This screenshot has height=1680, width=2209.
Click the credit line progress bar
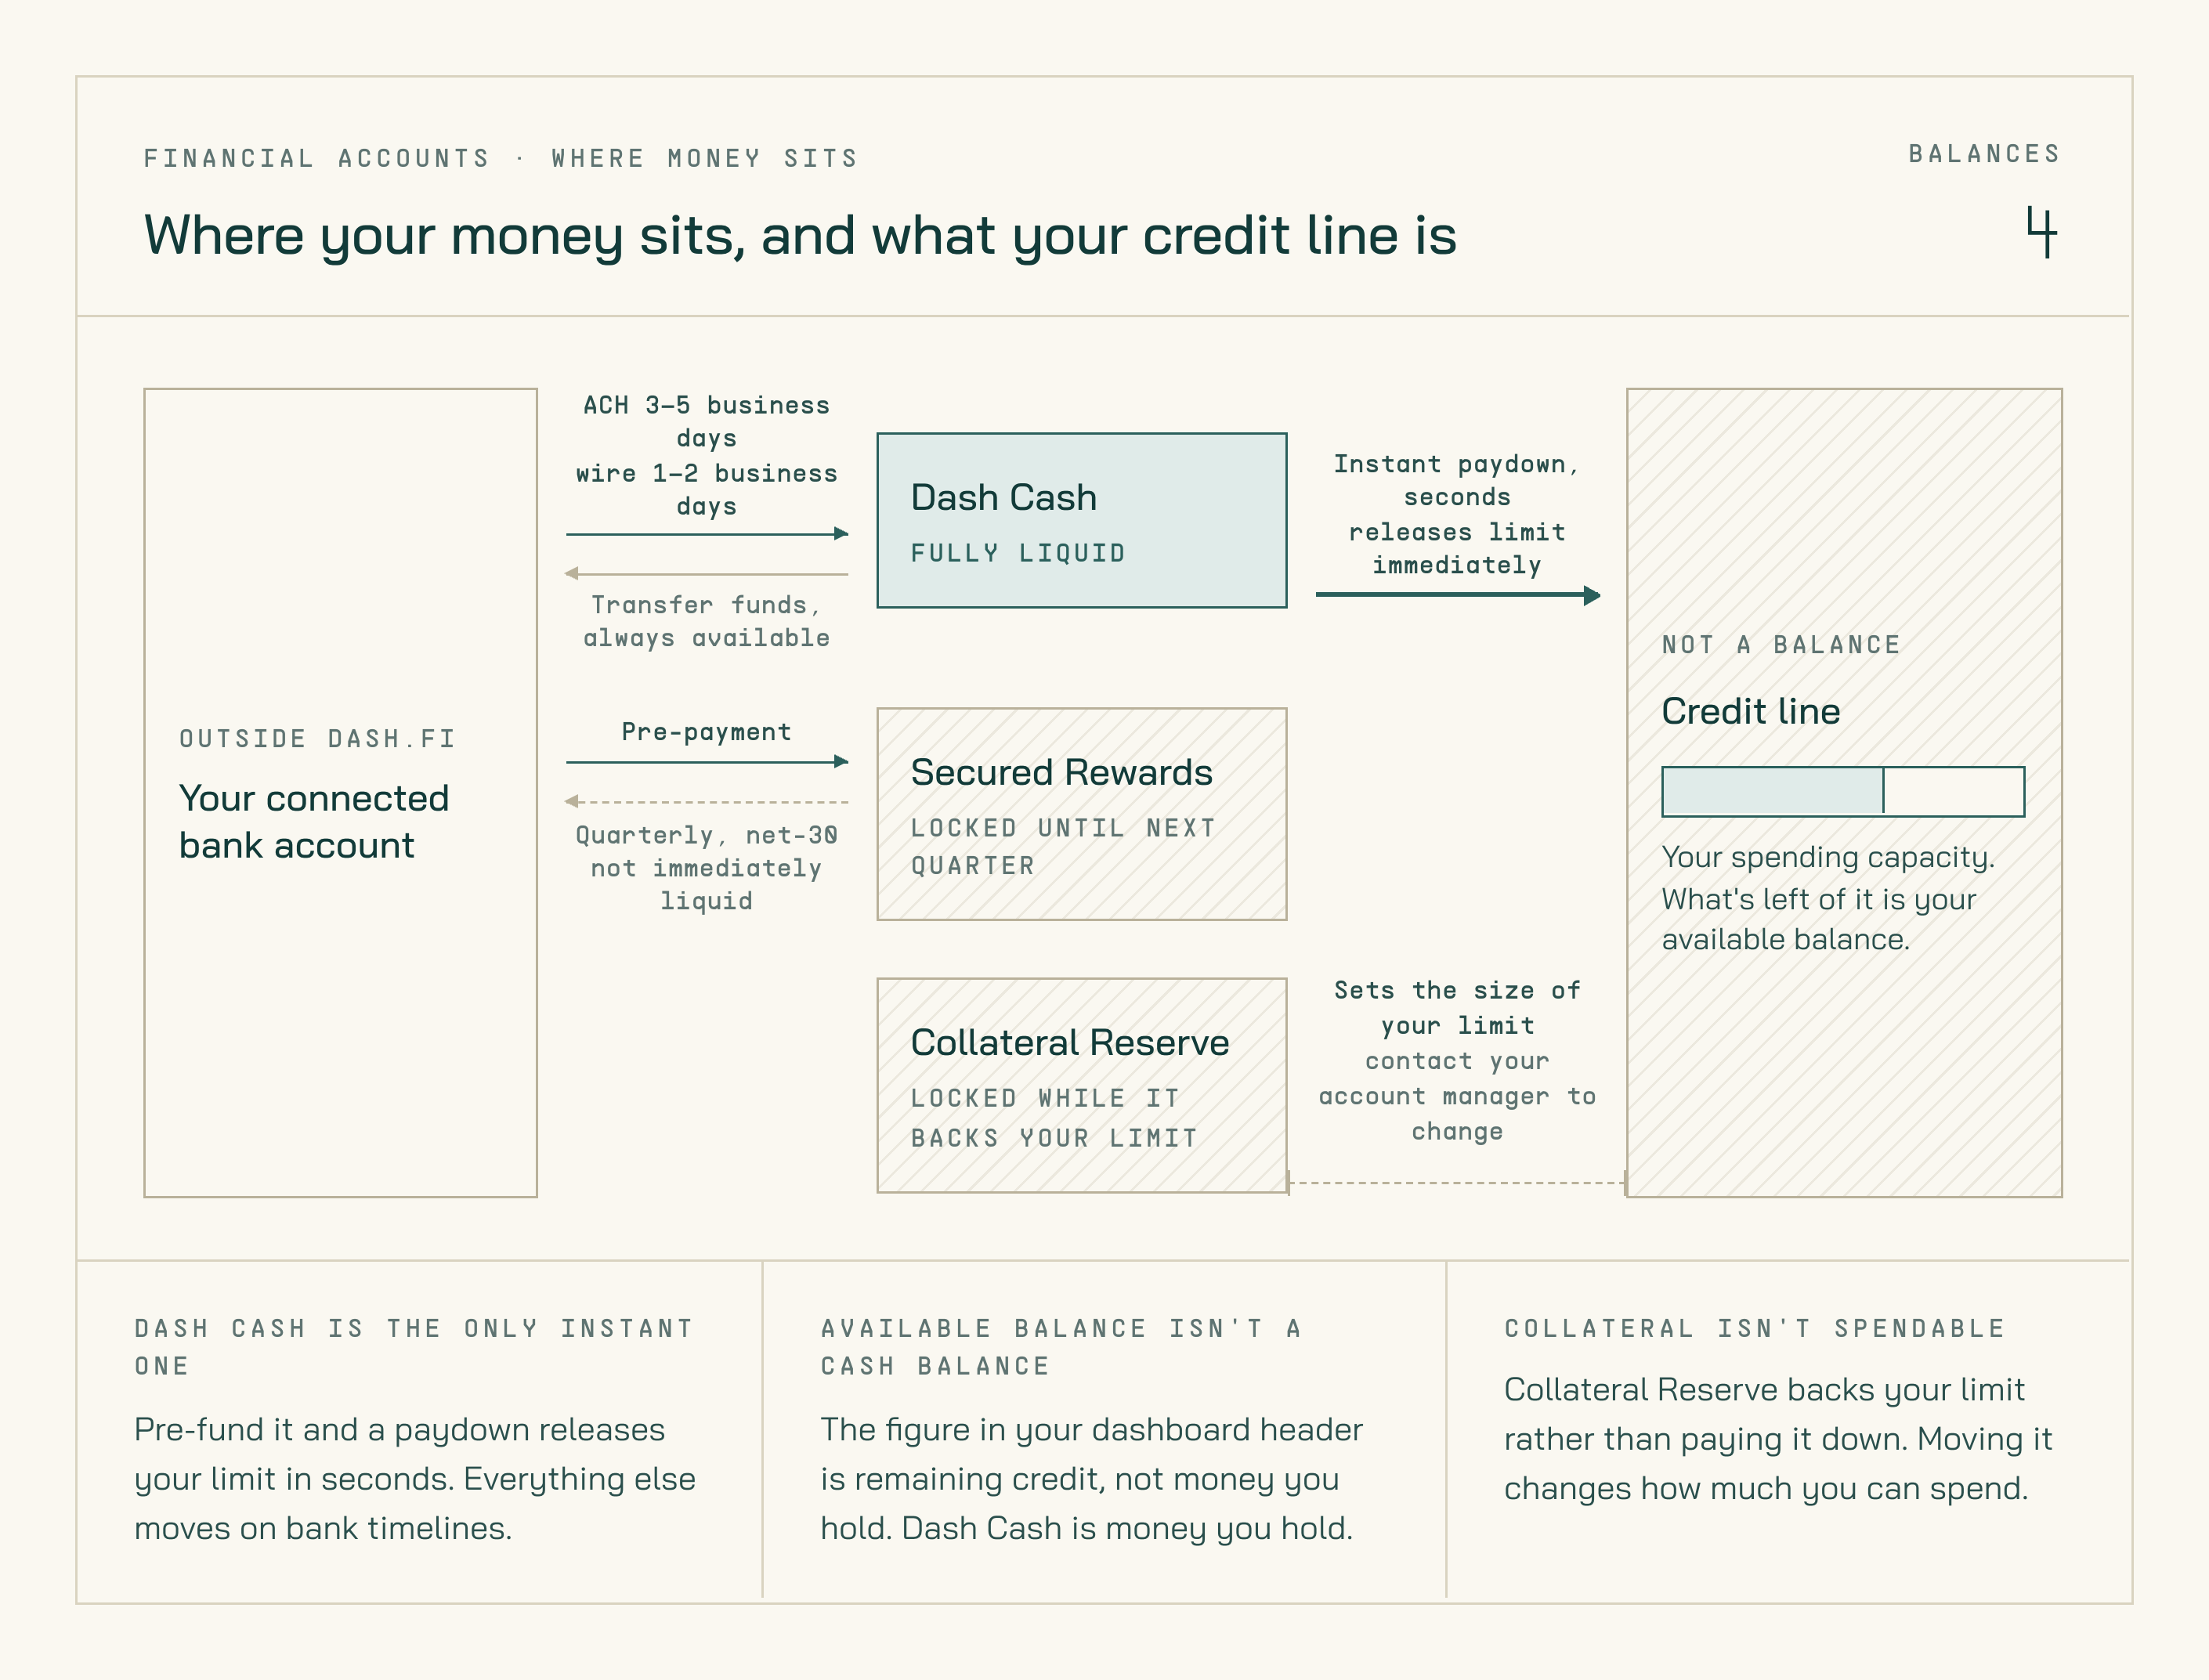click(x=1842, y=791)
